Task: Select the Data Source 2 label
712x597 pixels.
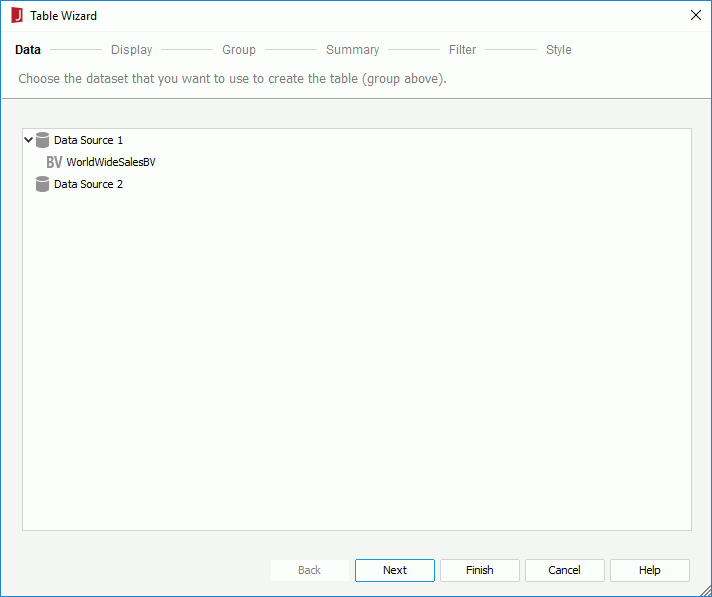Action: point(89,184)
